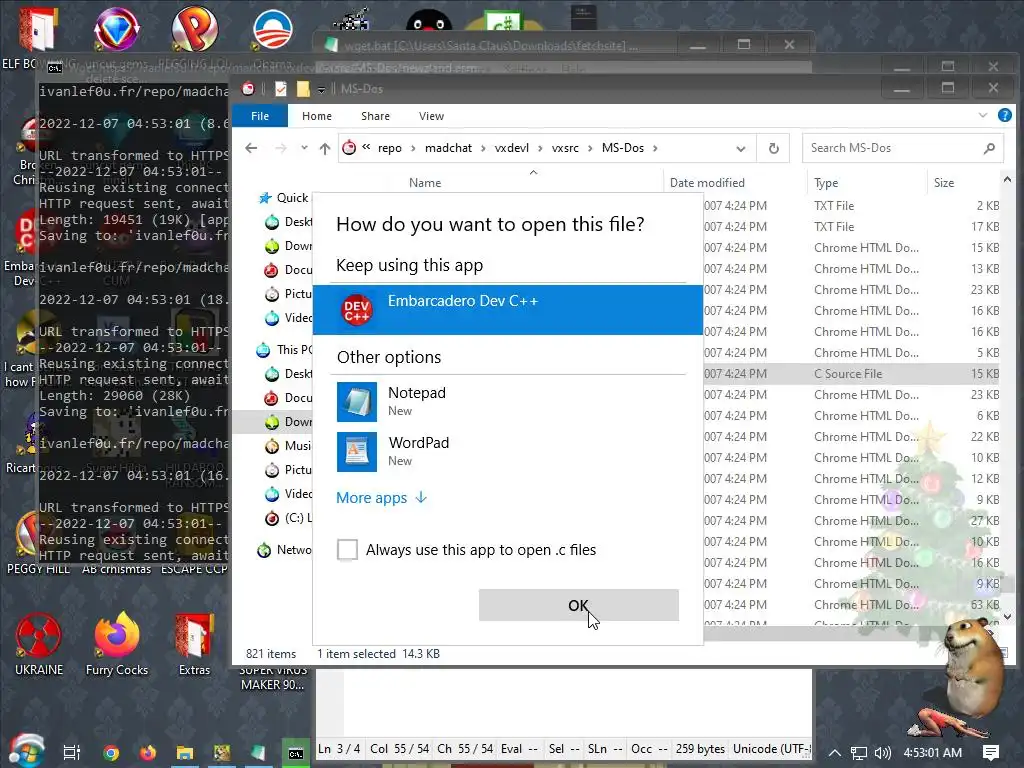Select Chrome HTML document 63 KB row

pyautogui.click(x=852, y=605)
